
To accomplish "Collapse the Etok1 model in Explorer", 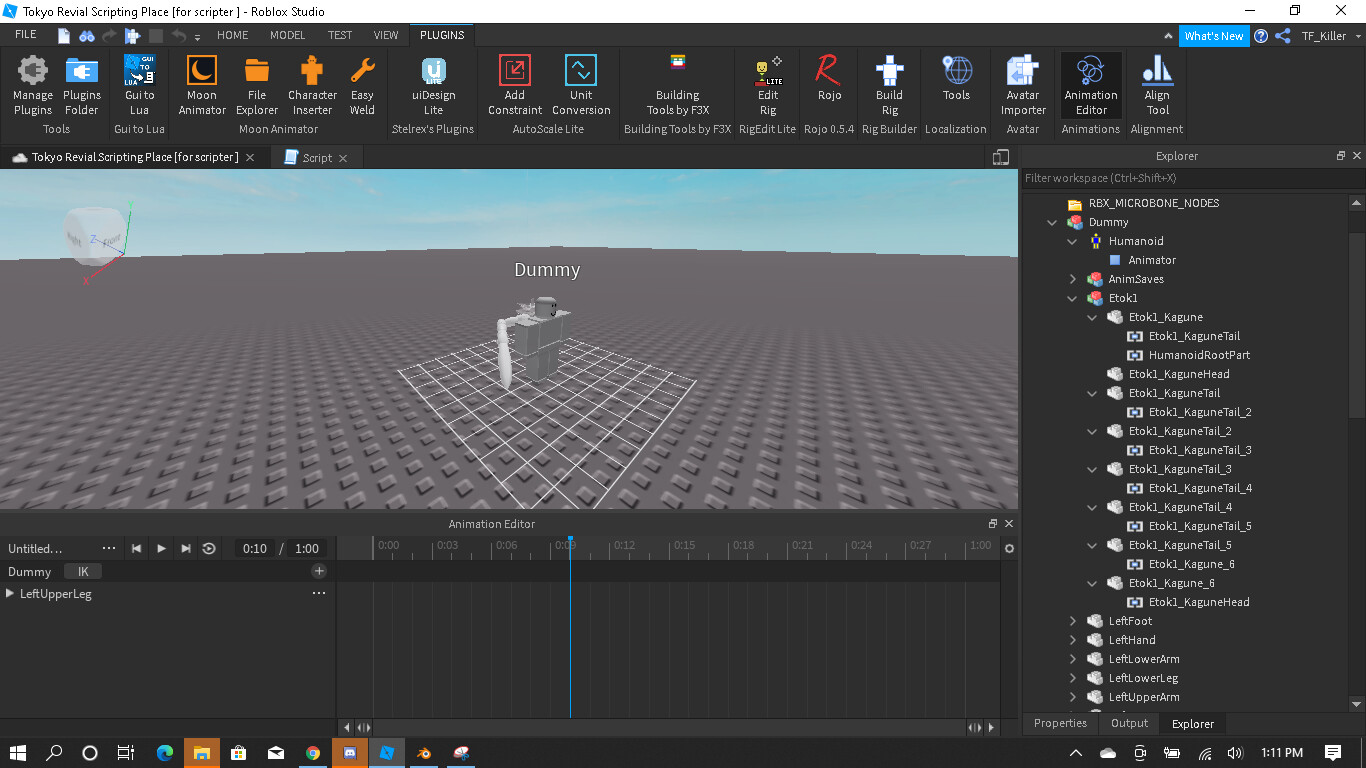I will [1073, 298].
